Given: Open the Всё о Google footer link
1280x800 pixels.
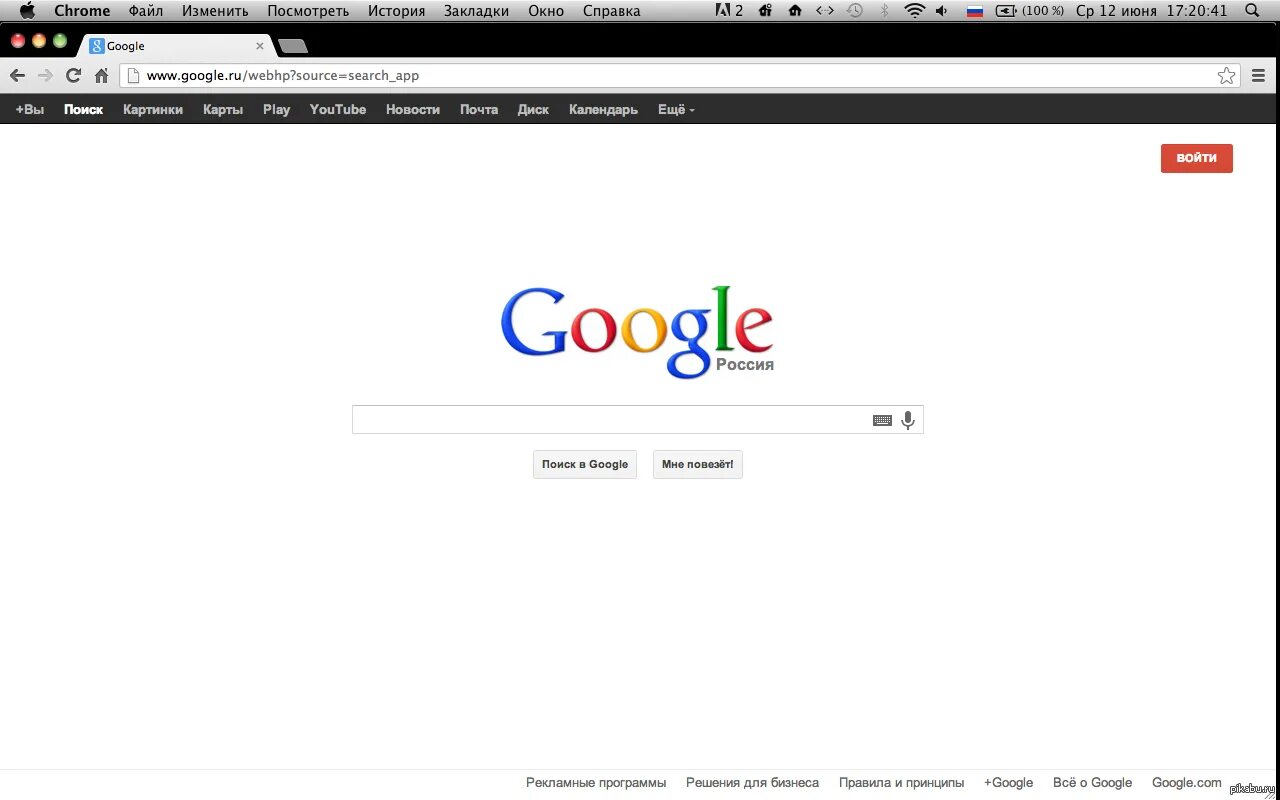Looking at the screenshot, I should coord(1092,783).
